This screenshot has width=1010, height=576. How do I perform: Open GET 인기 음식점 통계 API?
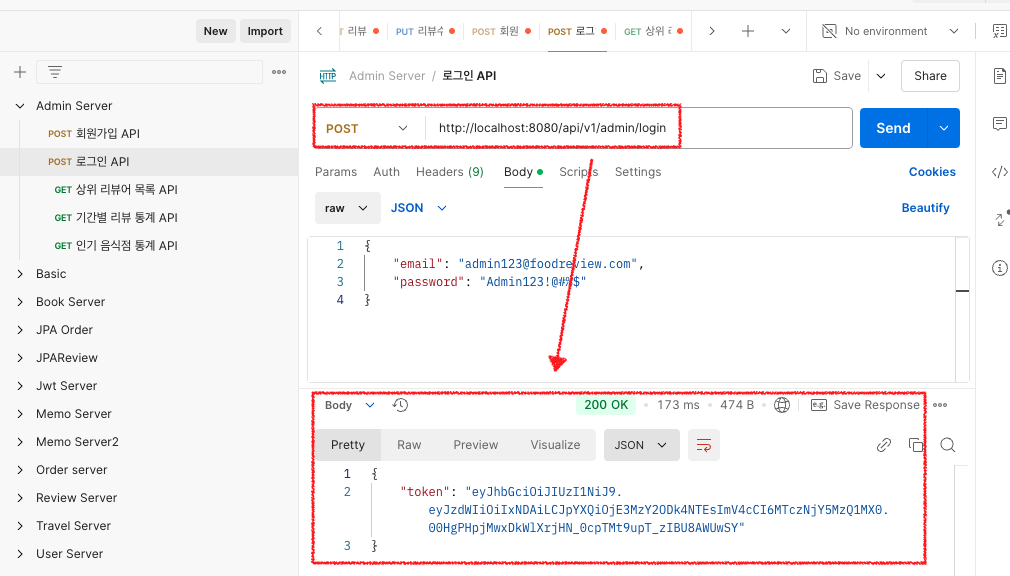click(116, 245)
